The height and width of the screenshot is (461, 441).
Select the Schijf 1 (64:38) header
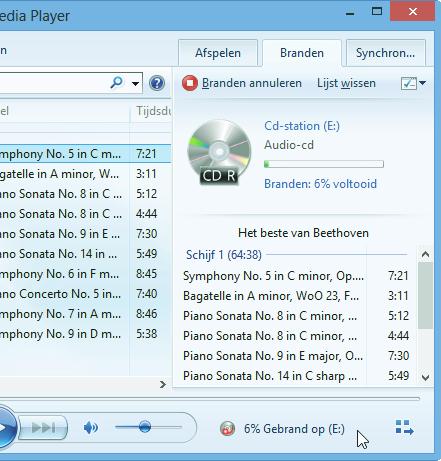coord(224,255)
